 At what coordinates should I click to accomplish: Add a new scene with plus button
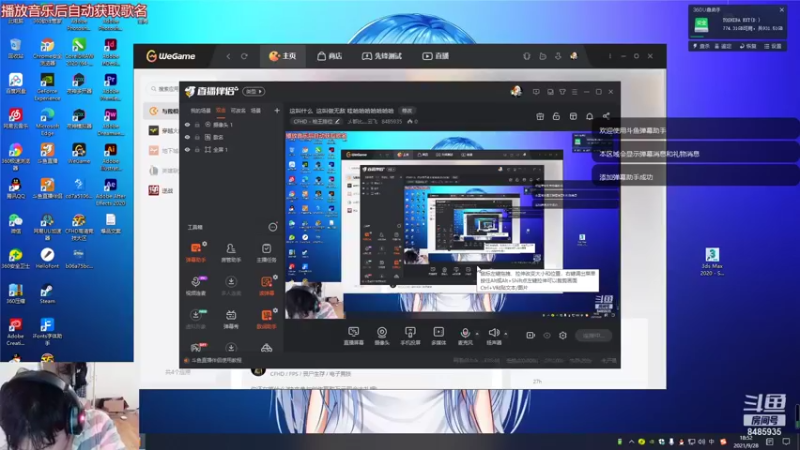[277, 110]
